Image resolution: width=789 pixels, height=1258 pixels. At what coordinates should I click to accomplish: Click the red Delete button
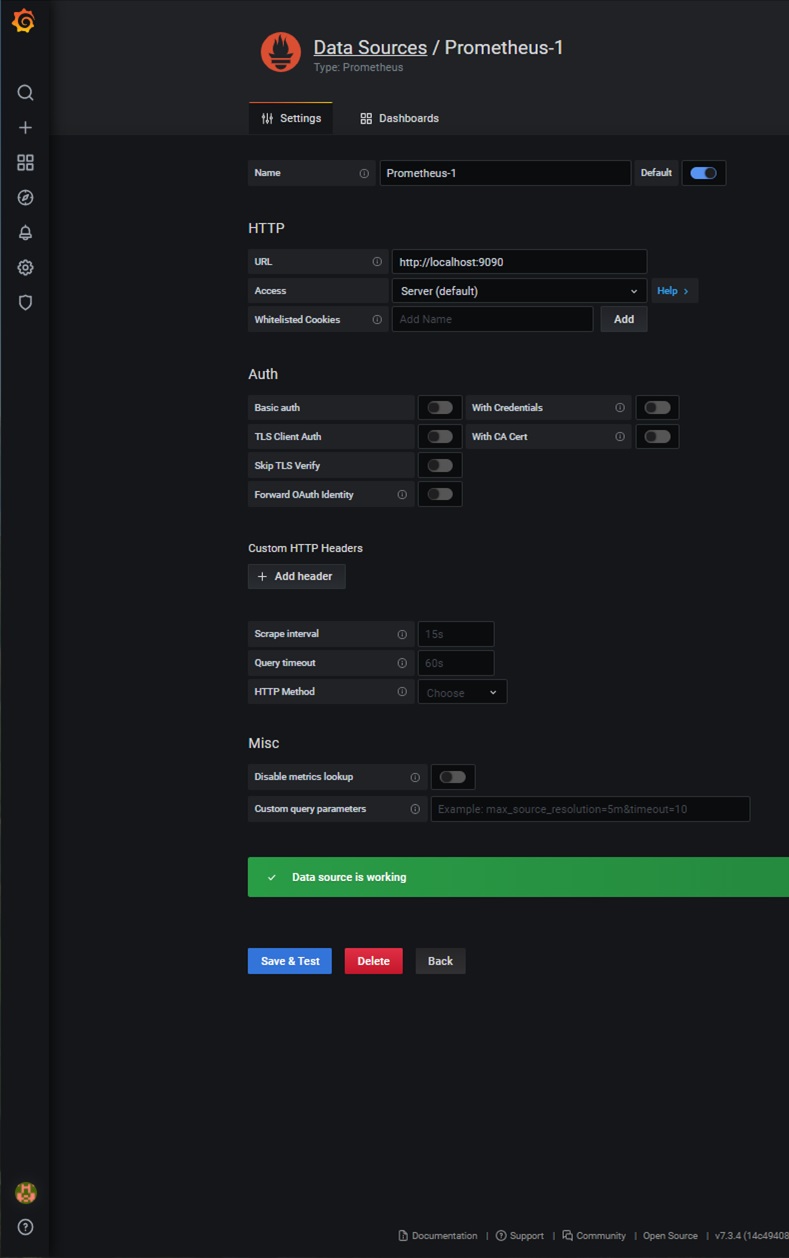(x=374, y=961)
